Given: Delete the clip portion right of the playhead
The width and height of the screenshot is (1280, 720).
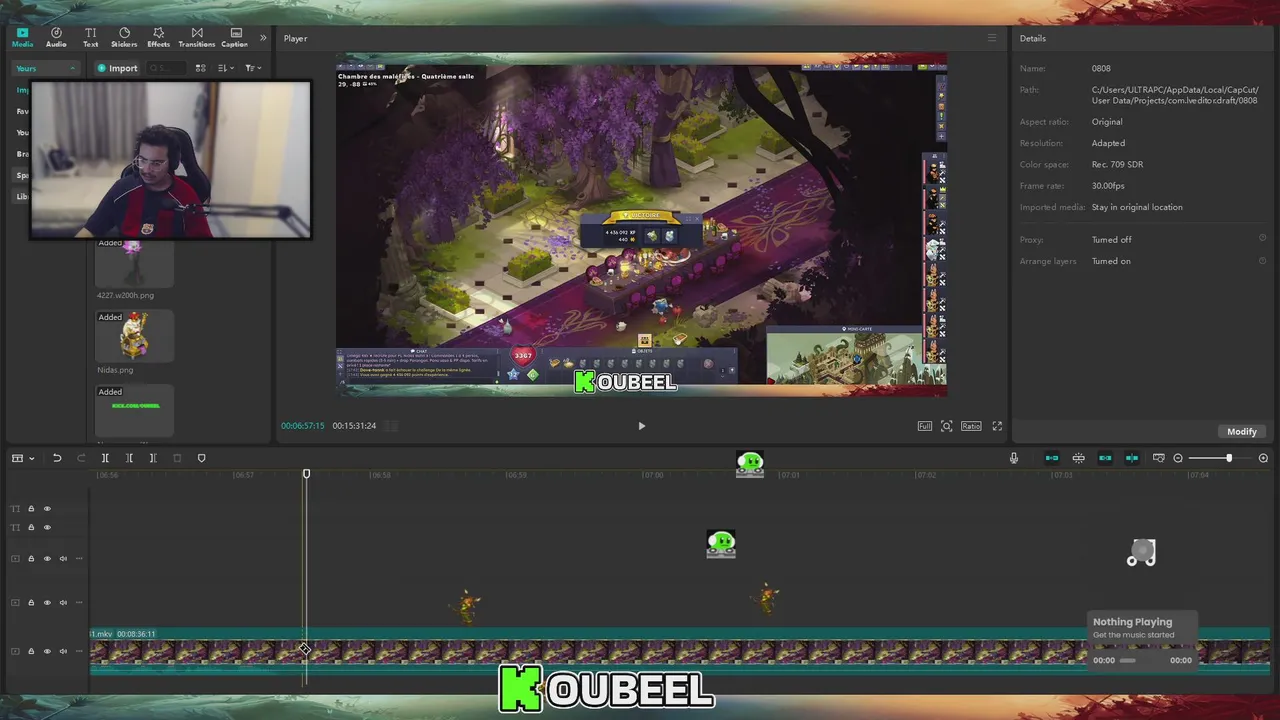Looking at the screenshot, I should click(x=153, y=458).
